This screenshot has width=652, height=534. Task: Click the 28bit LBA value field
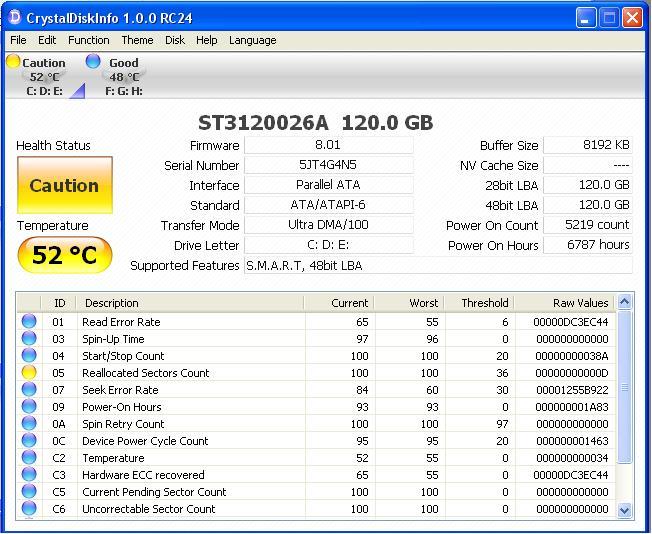588,185
